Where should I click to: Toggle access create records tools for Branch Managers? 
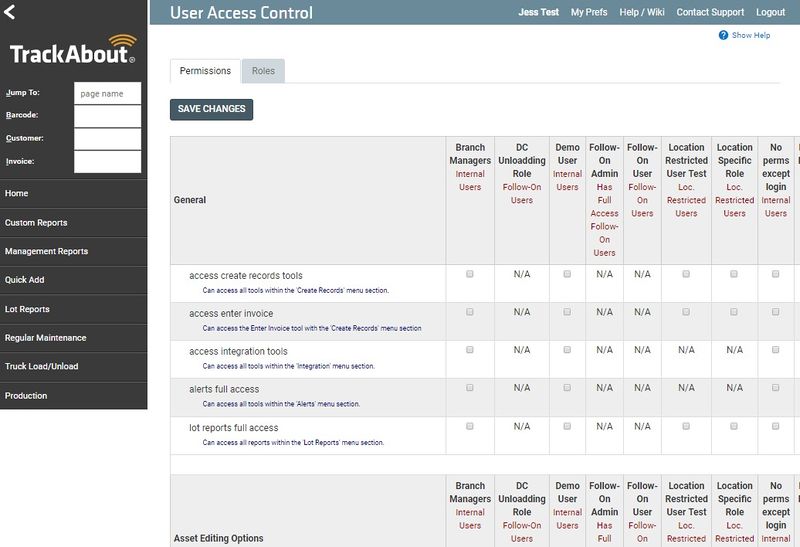click(469, 274)
